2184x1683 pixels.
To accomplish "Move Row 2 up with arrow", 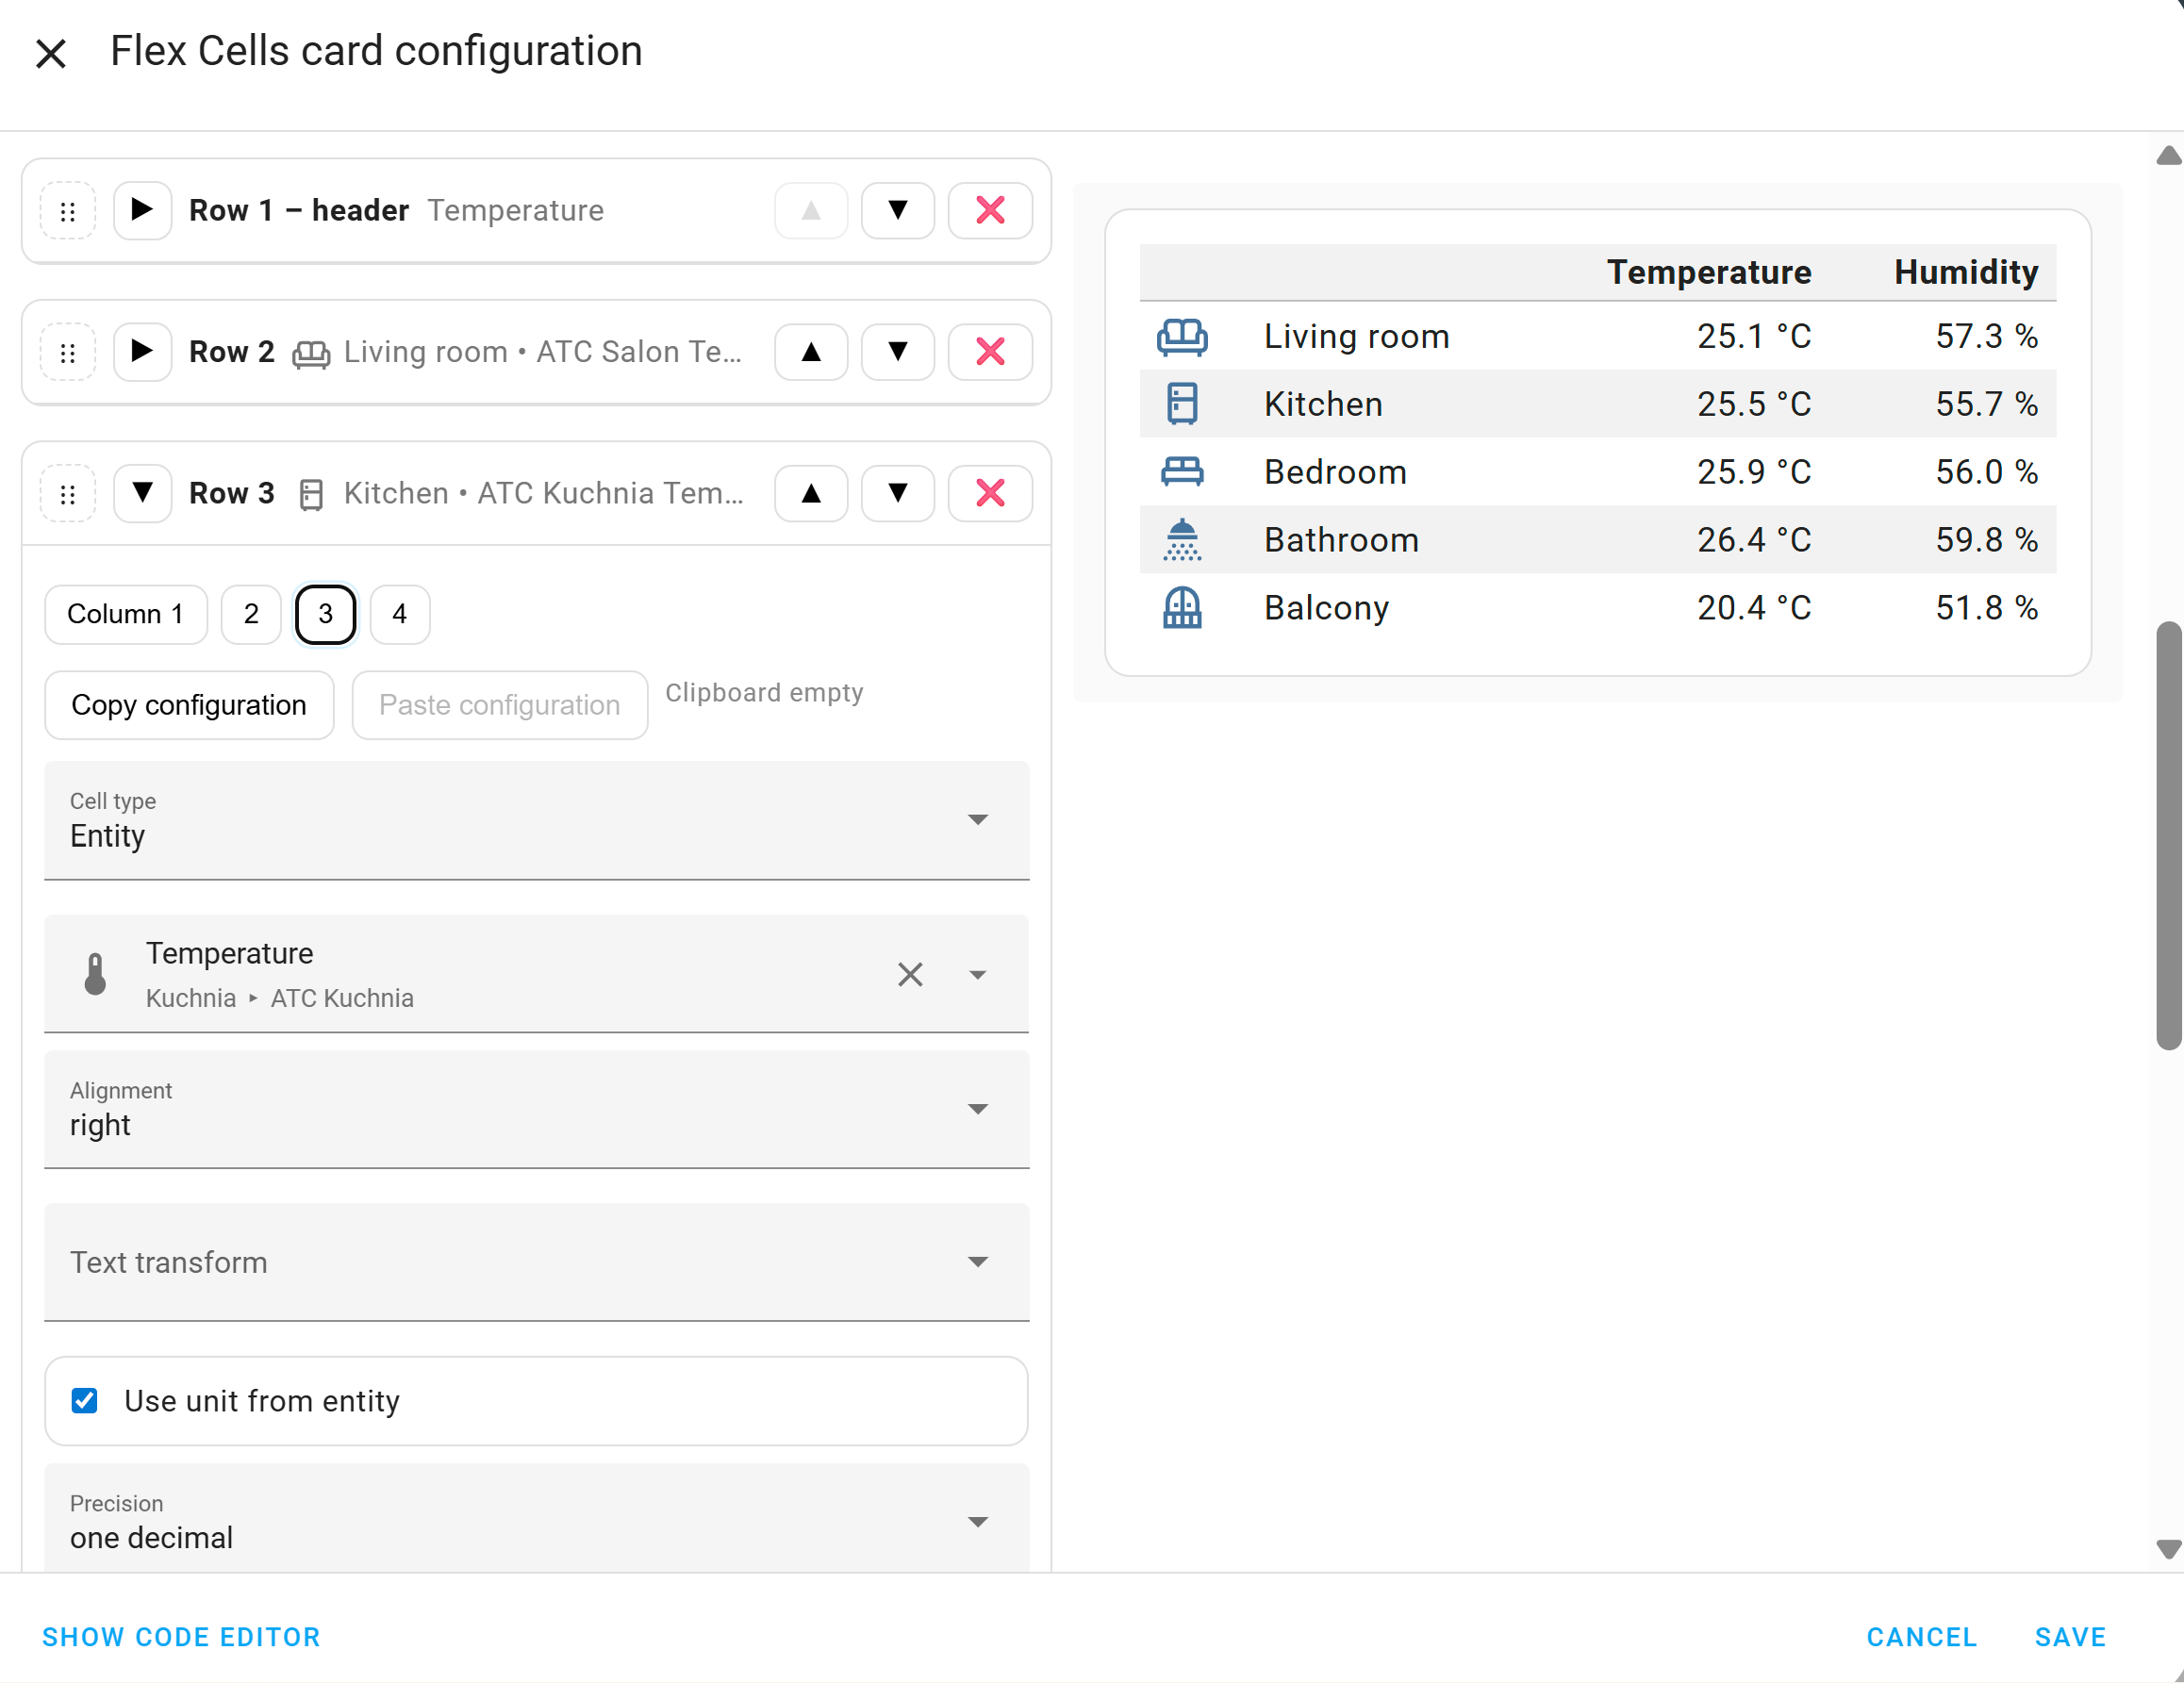I will pyautogui.click(x=810, y=352).
